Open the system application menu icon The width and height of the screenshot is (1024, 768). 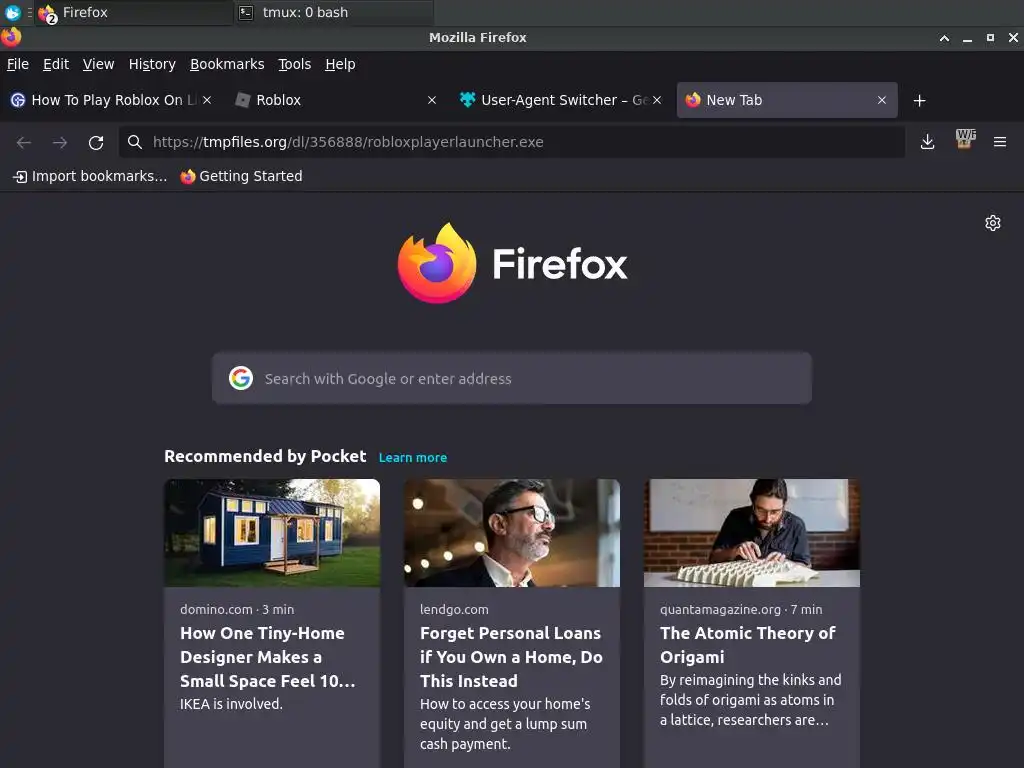(12, 12)
